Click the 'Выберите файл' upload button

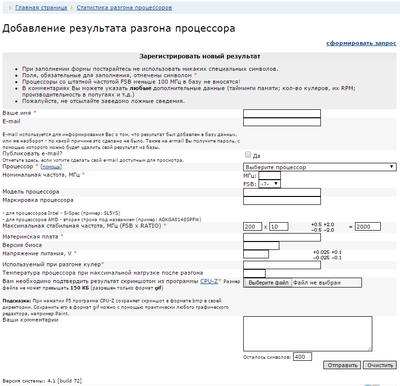click(x=268, y=283)
